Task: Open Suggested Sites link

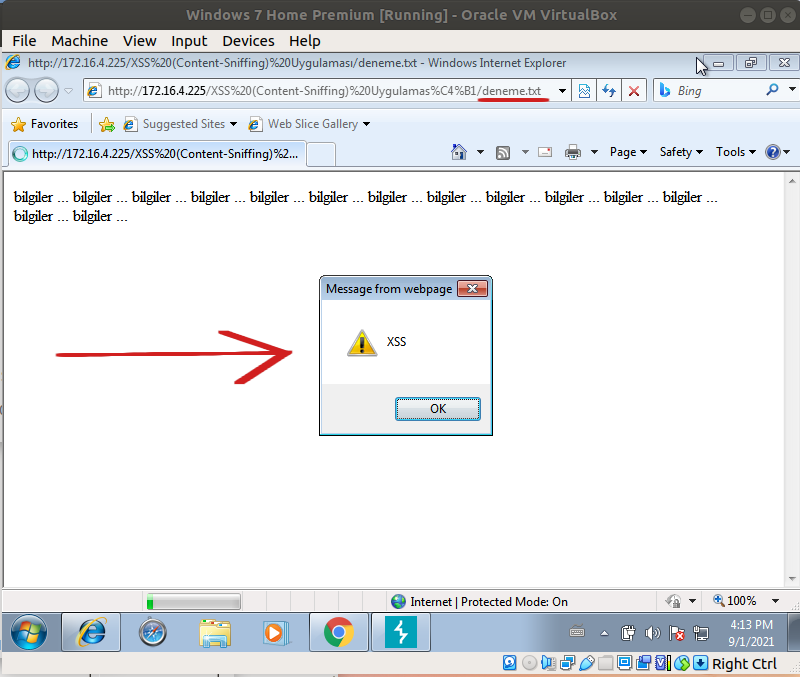Action: coord(181,124)
